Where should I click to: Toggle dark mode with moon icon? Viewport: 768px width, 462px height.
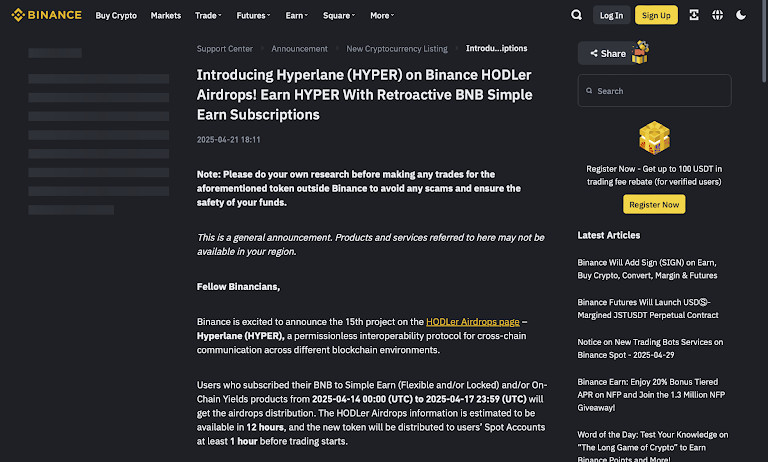741,15
